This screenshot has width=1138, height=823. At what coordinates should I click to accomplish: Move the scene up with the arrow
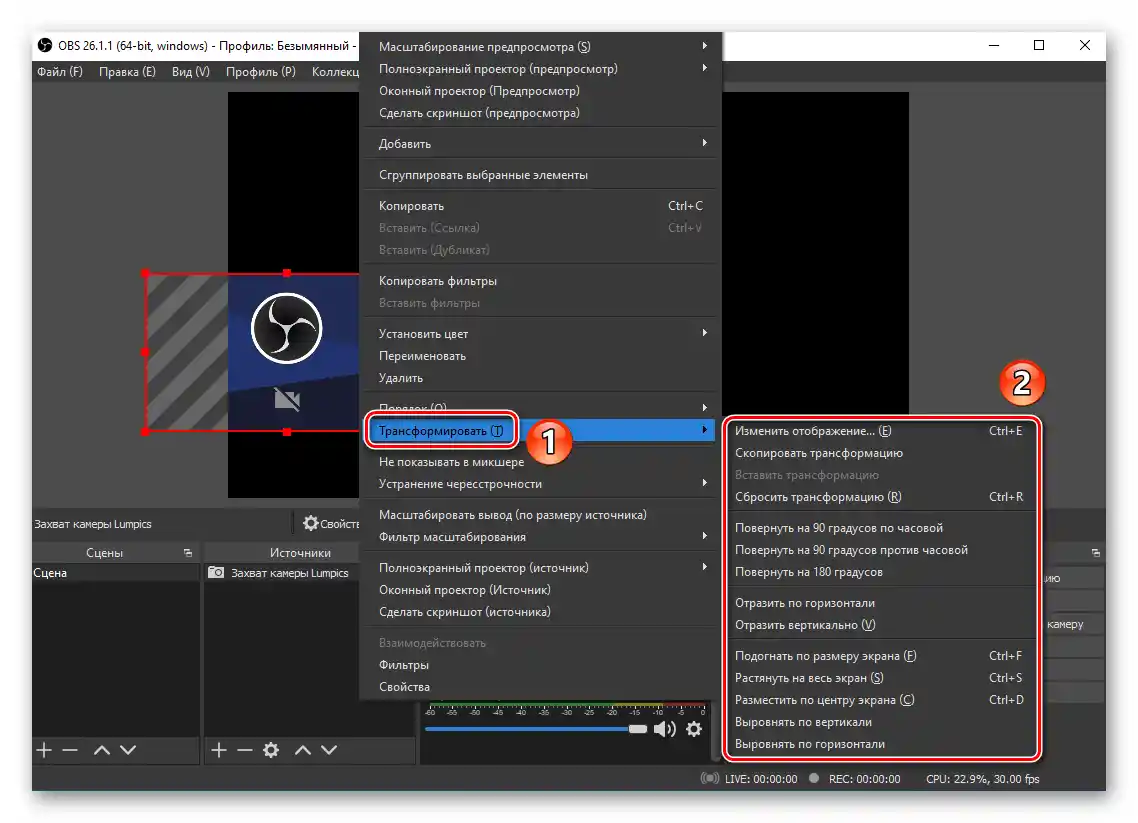pos(102,750)
